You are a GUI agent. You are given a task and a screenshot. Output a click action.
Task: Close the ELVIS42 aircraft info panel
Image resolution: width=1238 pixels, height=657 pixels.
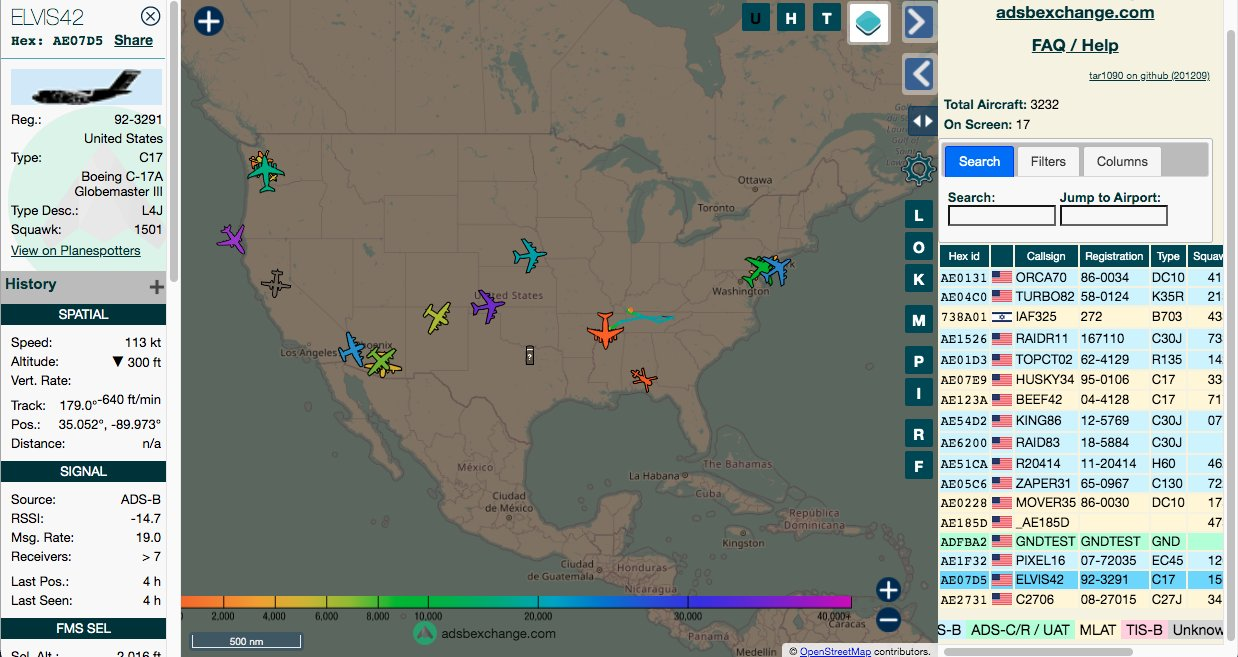pyautogui.click(x=150, y=16)
